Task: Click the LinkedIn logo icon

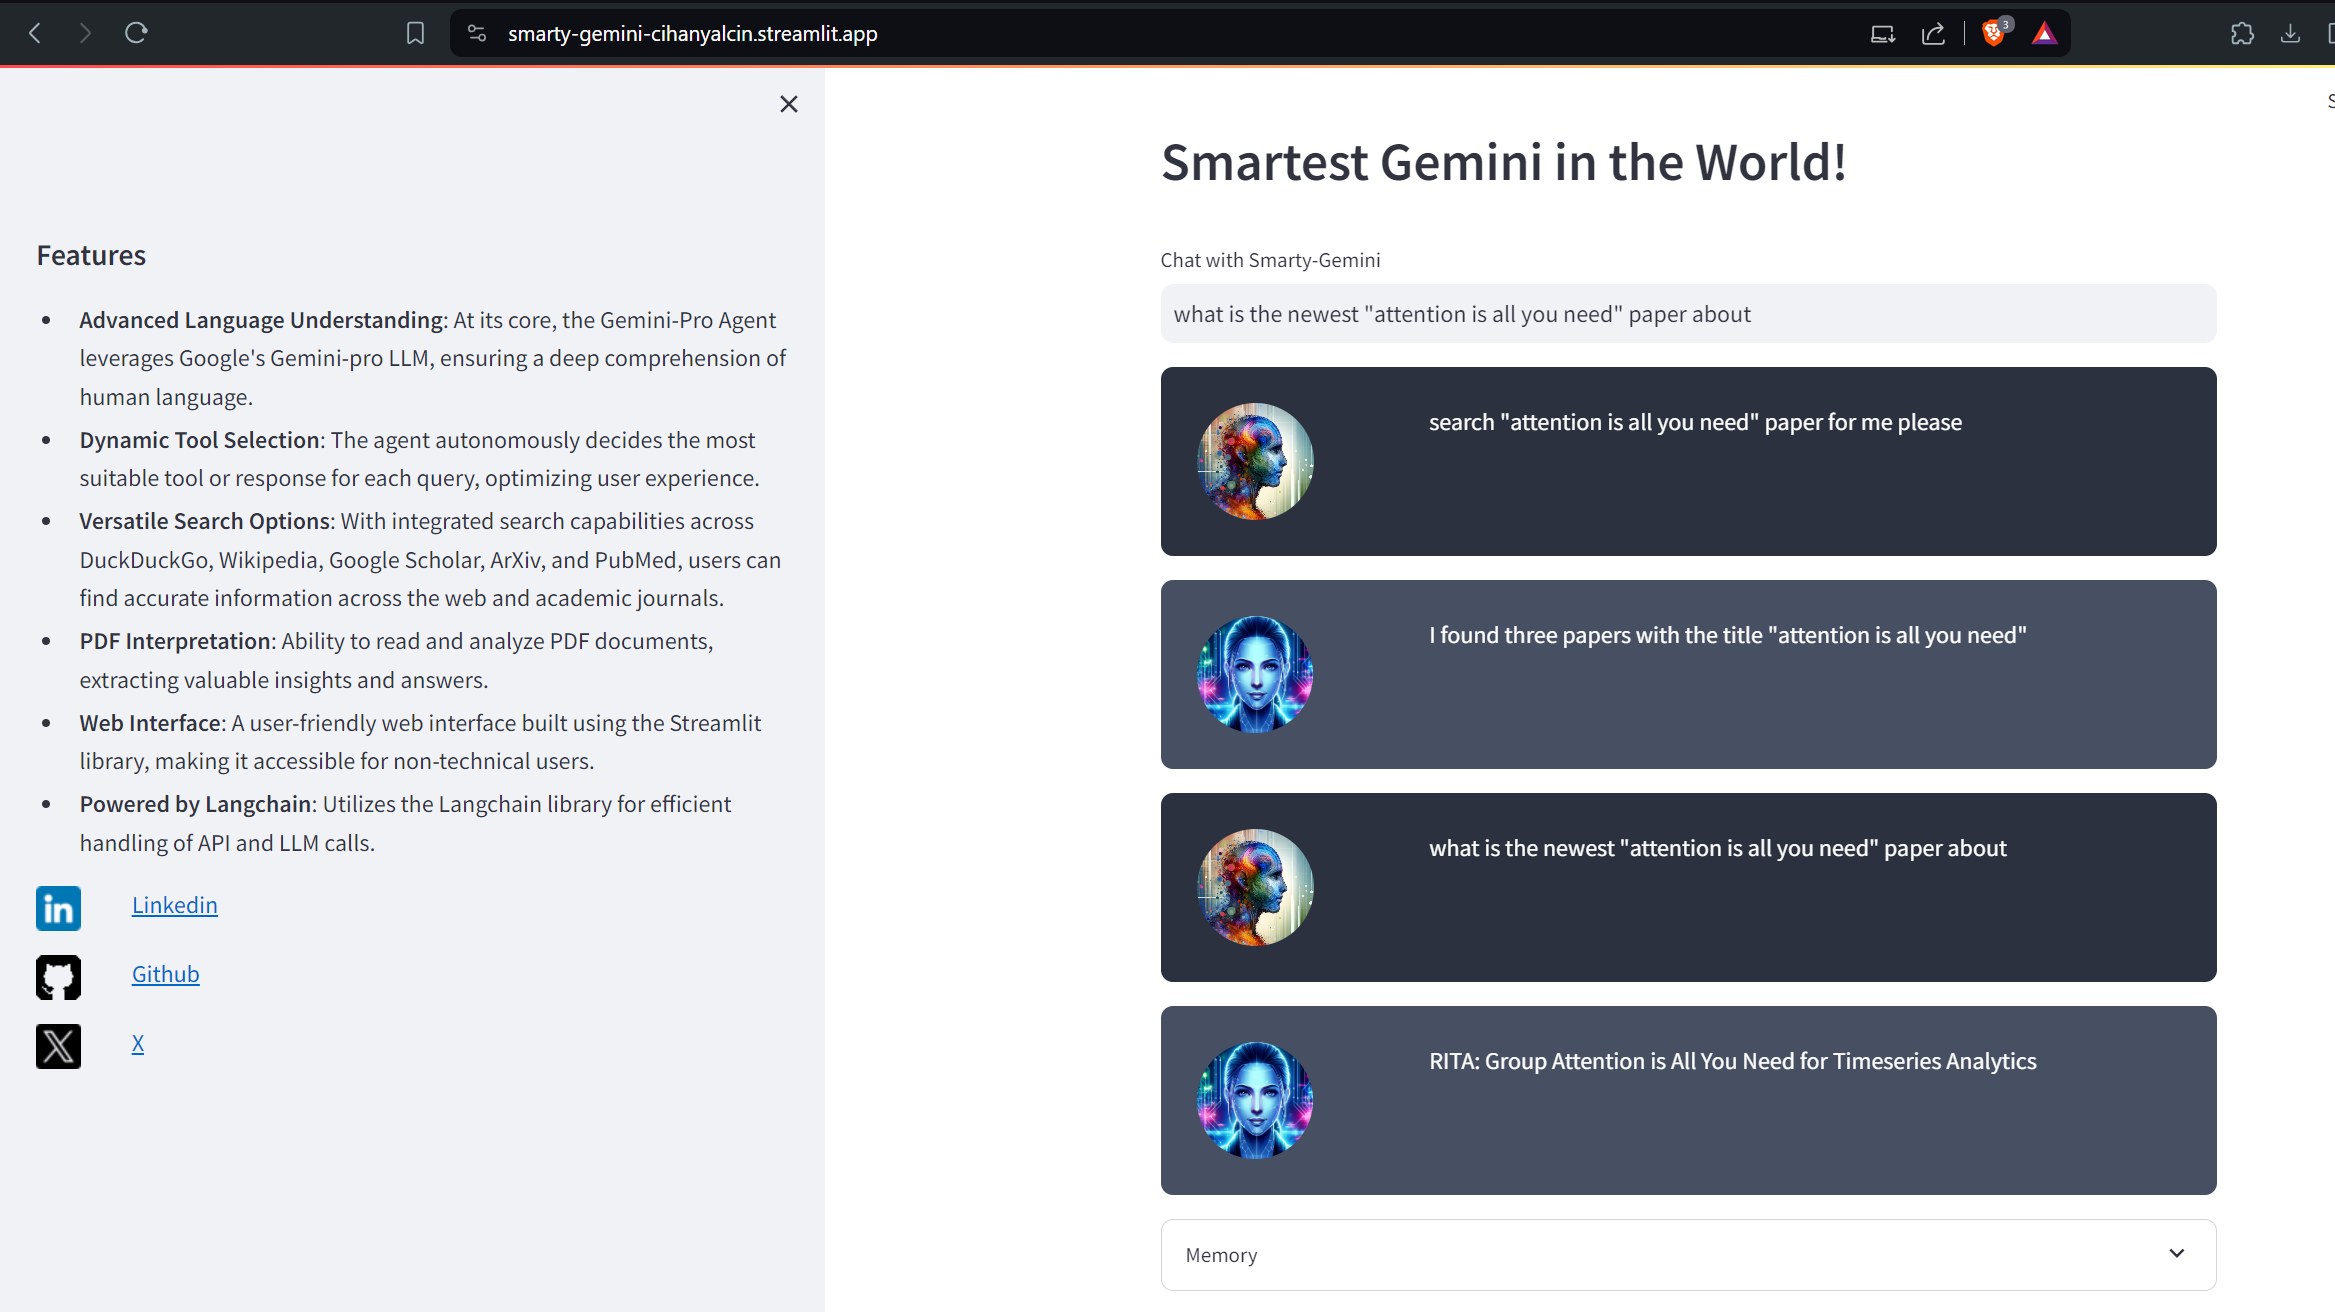Action: pos(58,908)
